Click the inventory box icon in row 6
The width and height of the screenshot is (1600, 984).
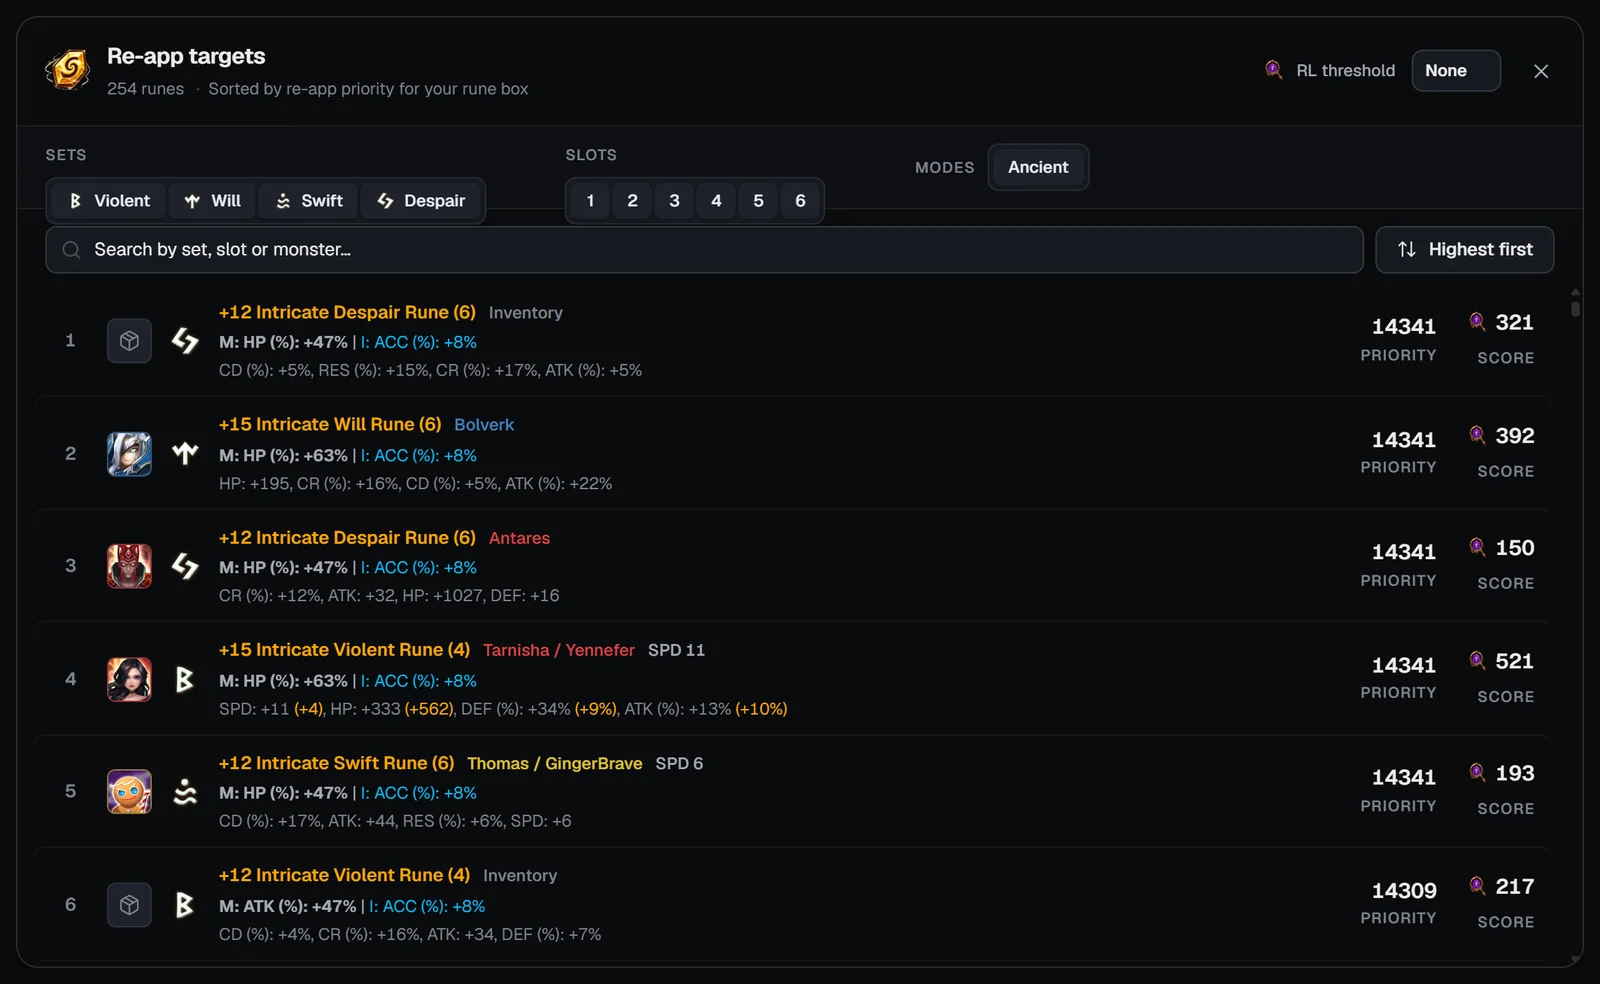click(129, 904)
